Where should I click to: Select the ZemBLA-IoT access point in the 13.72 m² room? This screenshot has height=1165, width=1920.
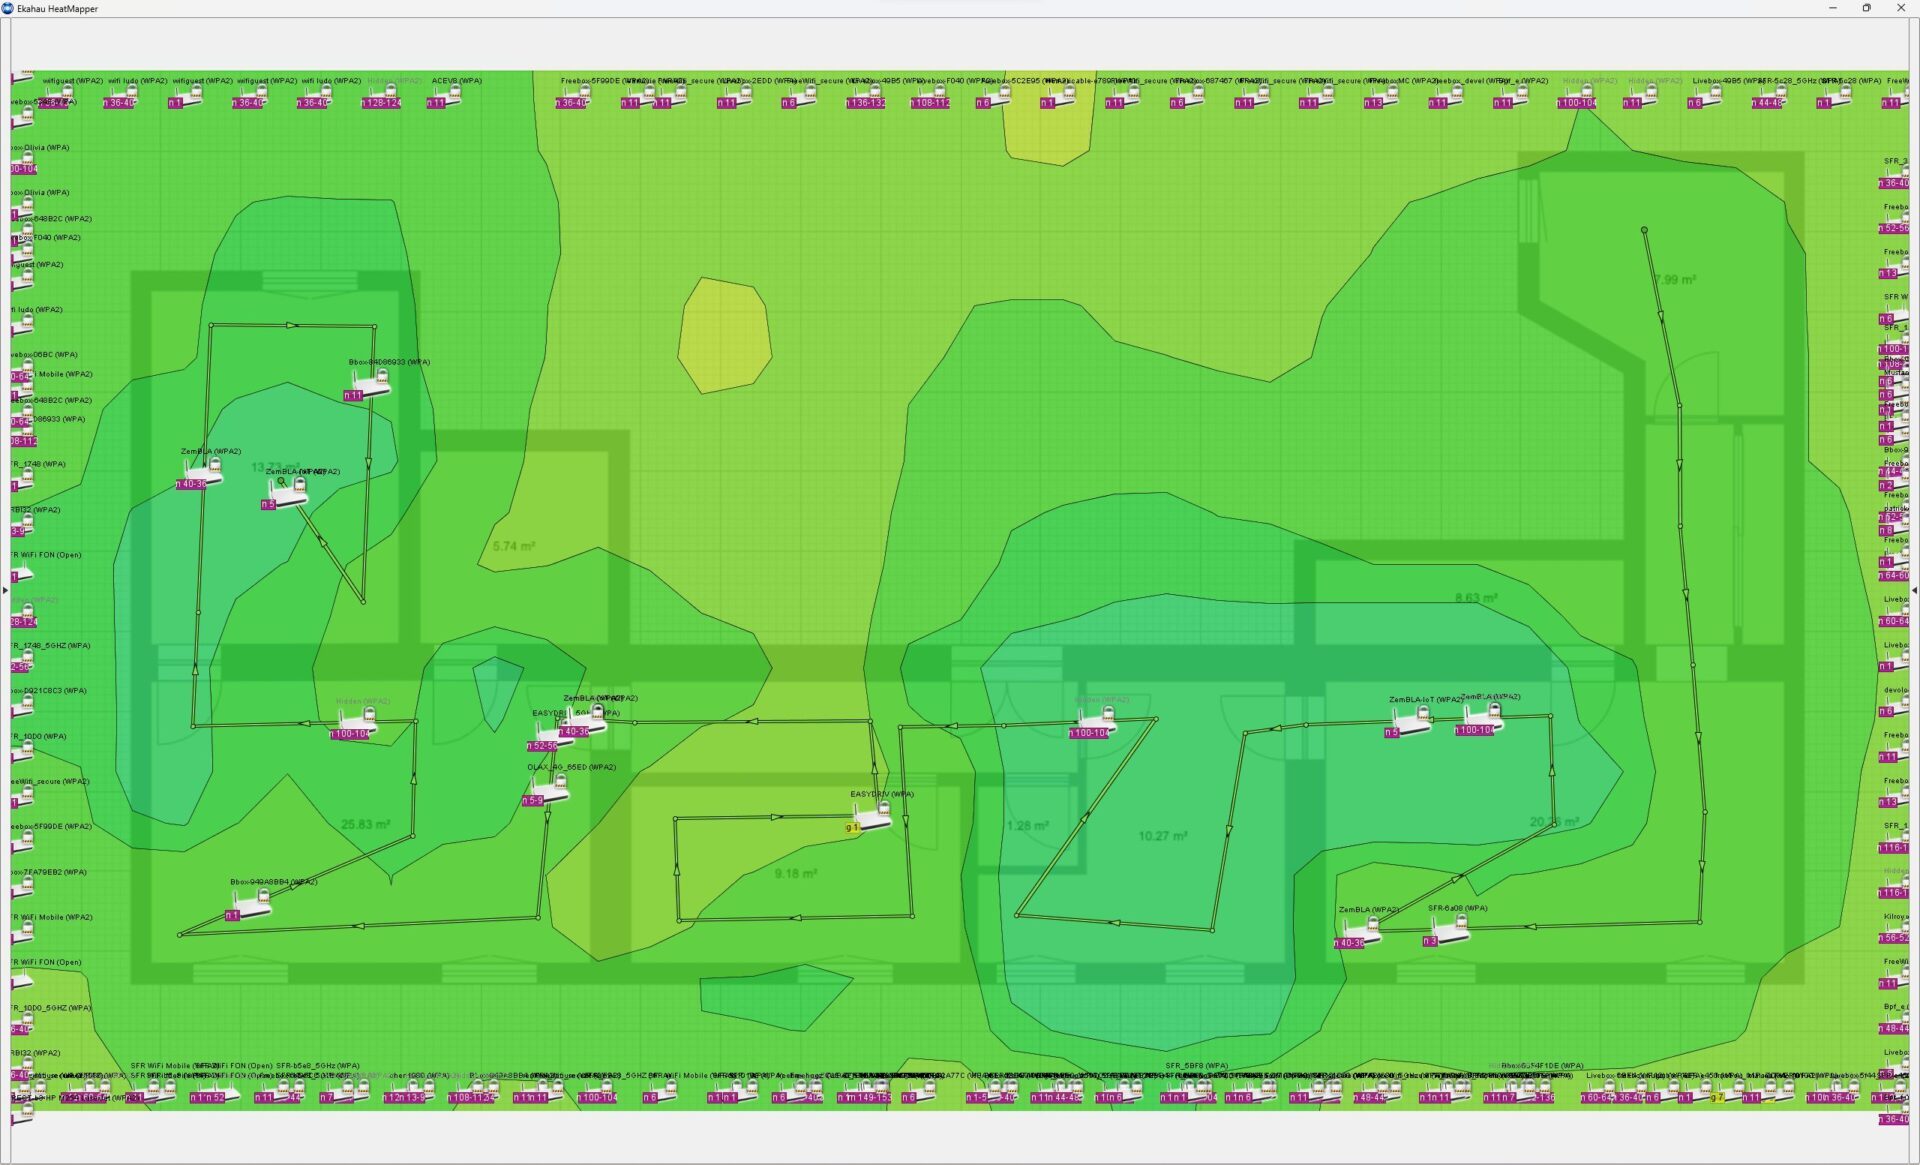288,493
